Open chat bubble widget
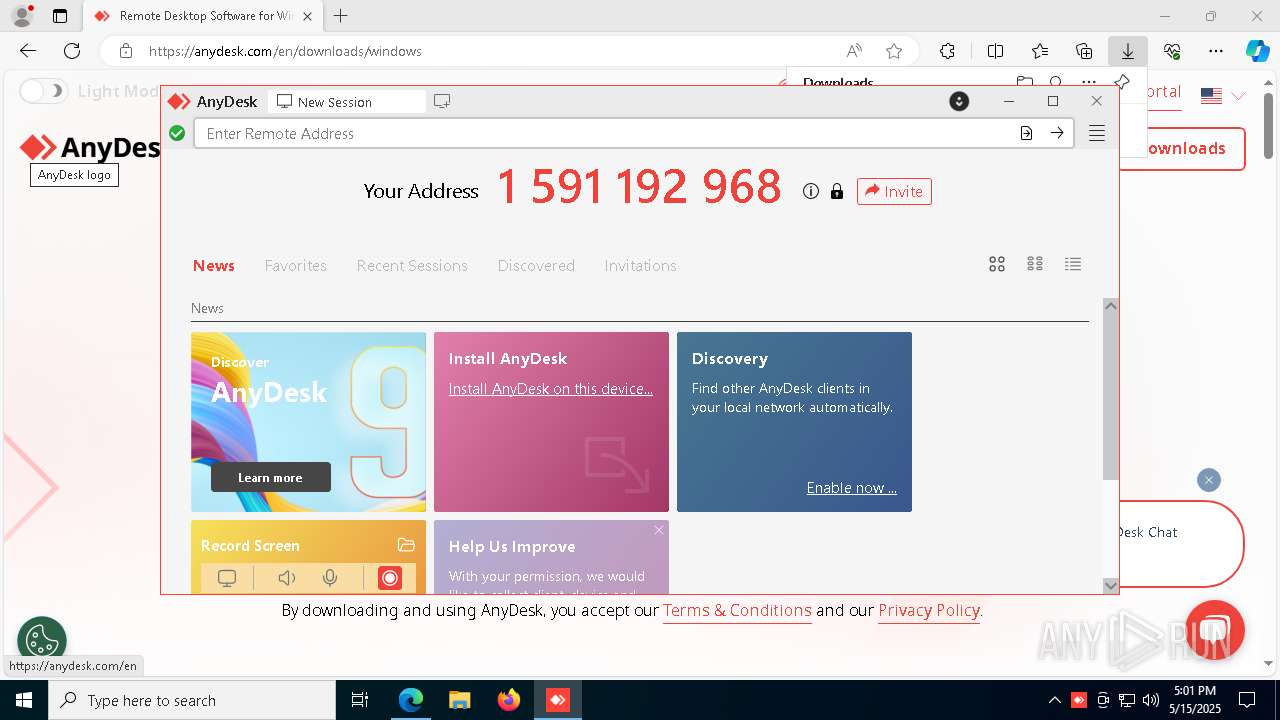The height and width of the screenshot is (720, 1280). [x=1215, y=630]
